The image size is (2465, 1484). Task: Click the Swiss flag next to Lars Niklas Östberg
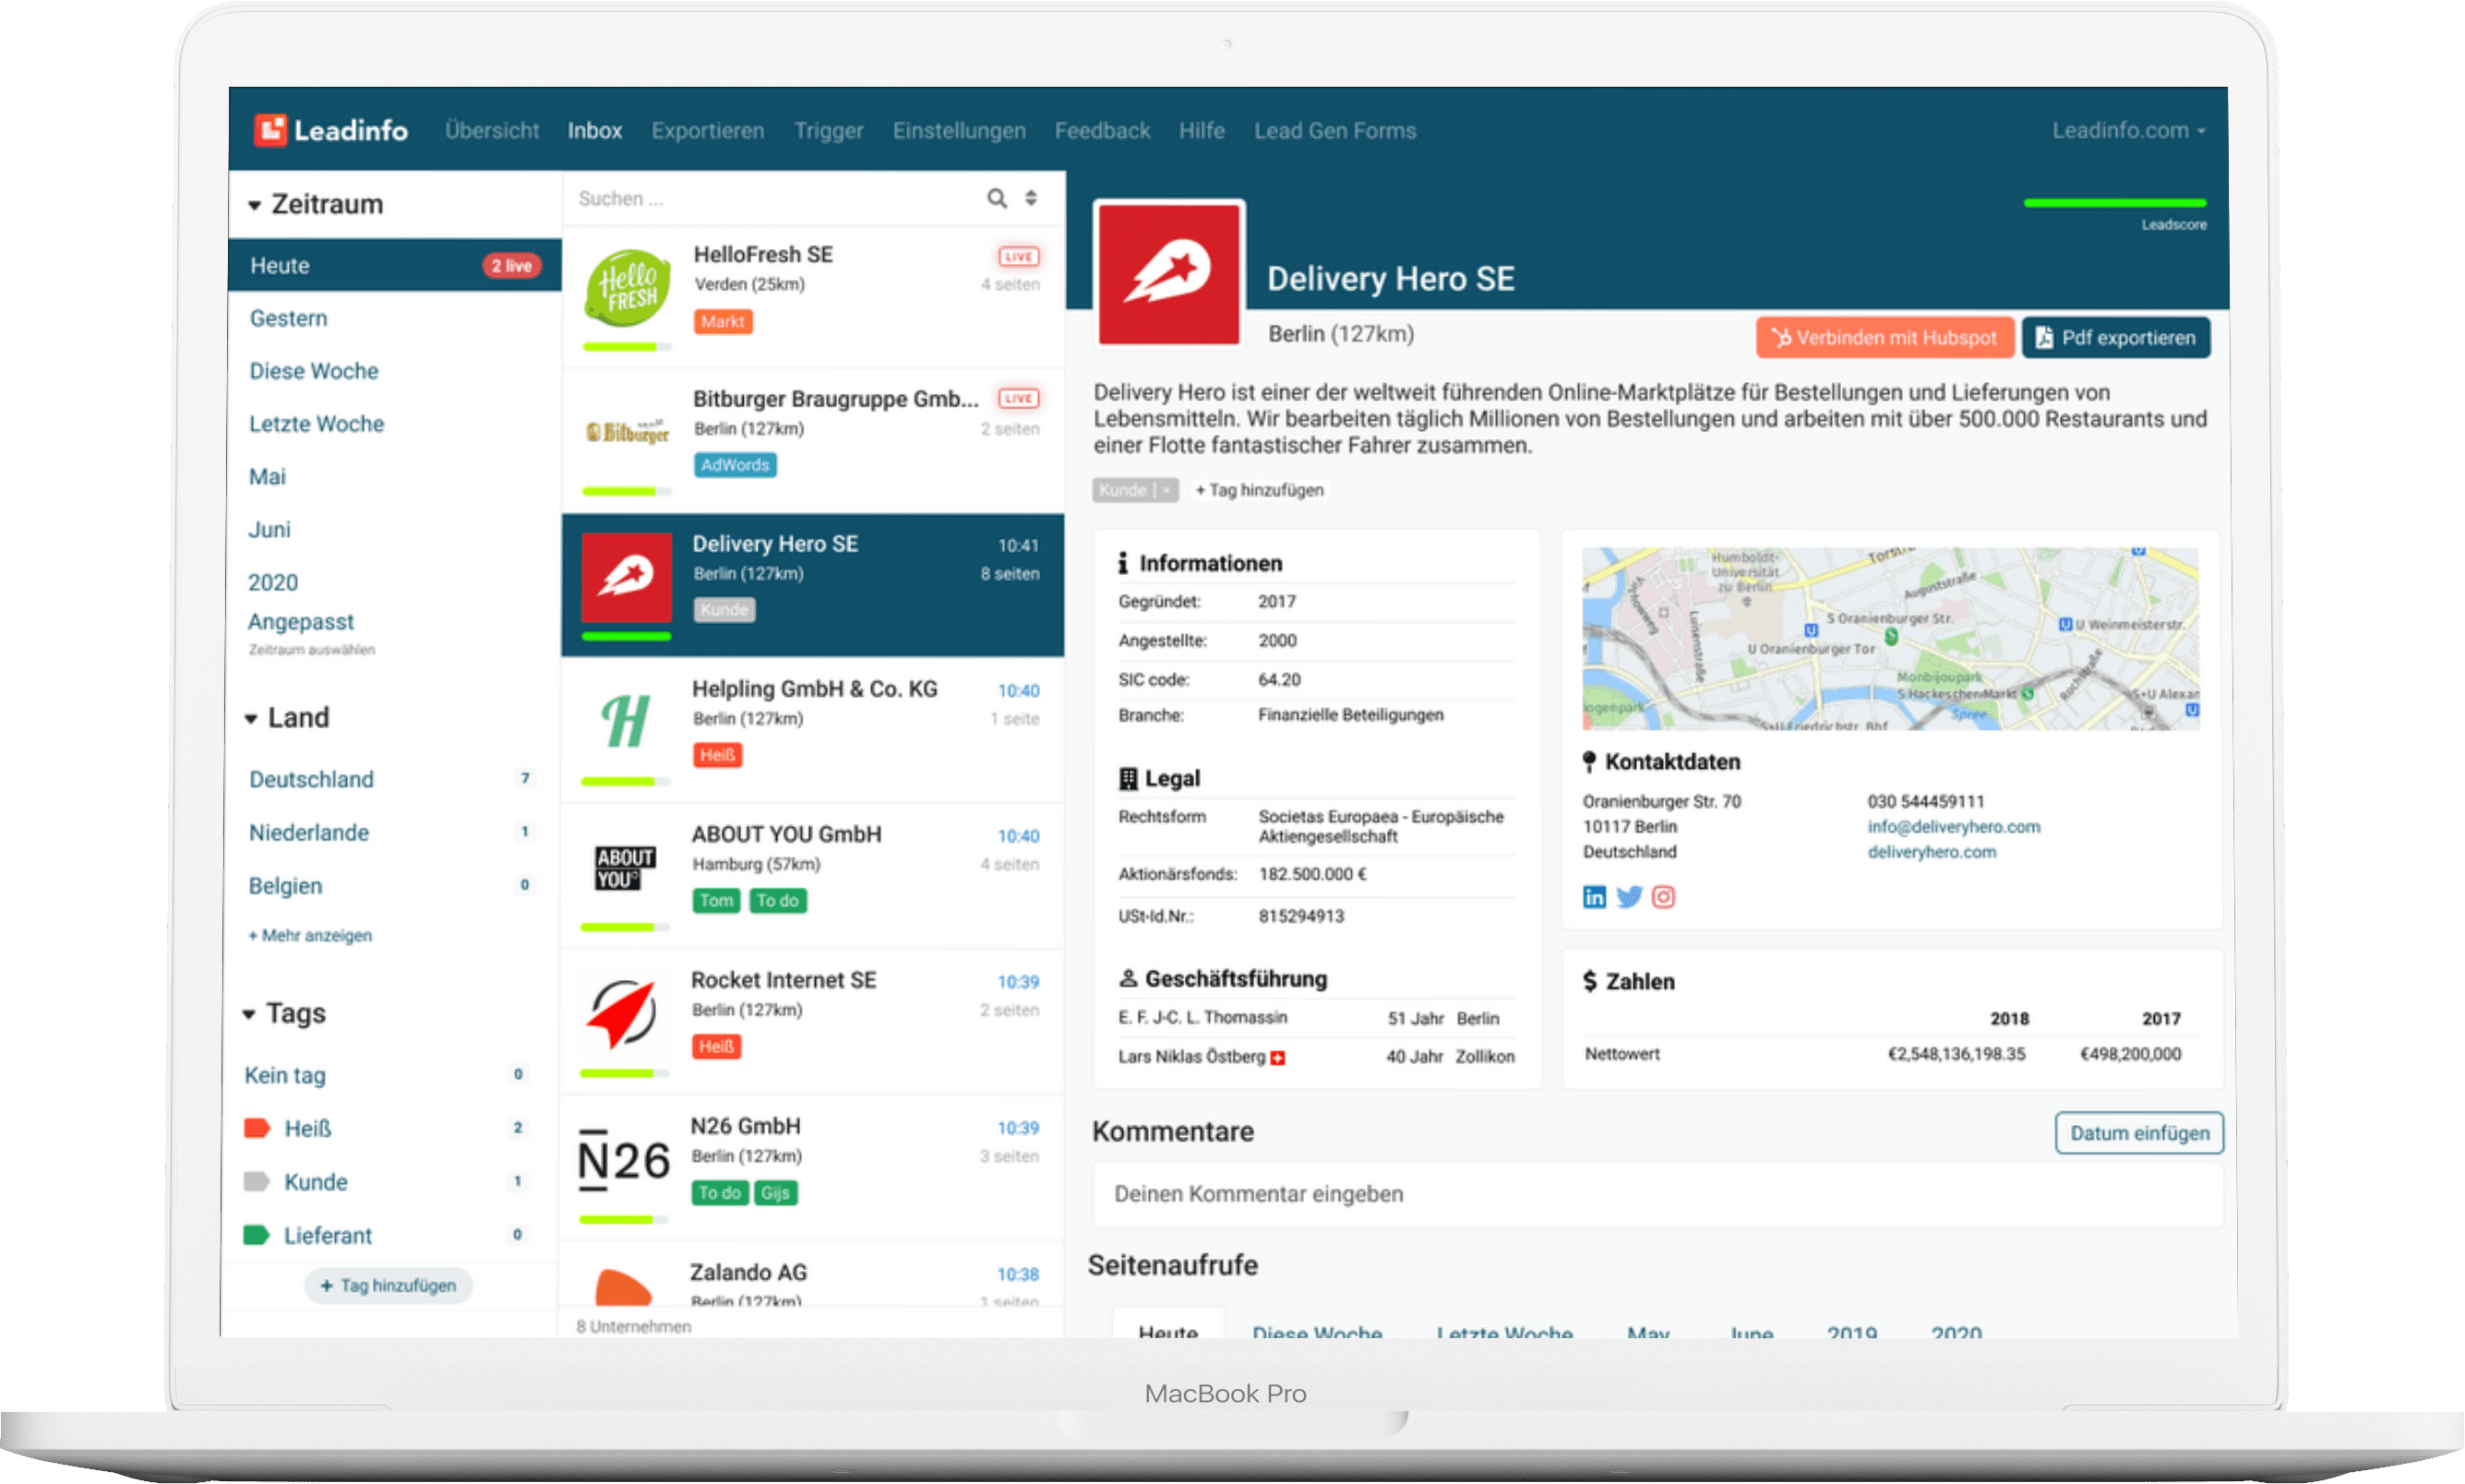point(1277,1058)
